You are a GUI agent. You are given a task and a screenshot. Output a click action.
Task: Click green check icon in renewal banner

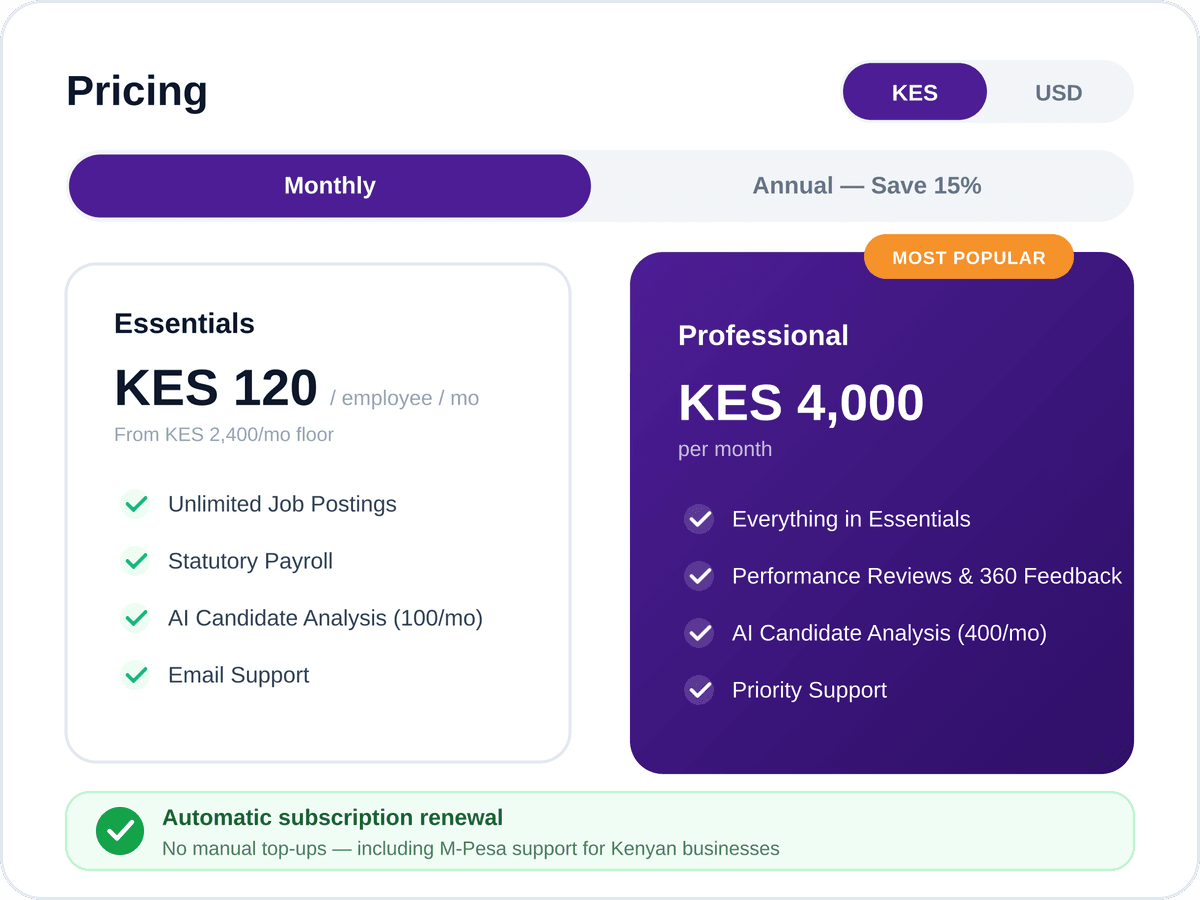tap(120, 830)
